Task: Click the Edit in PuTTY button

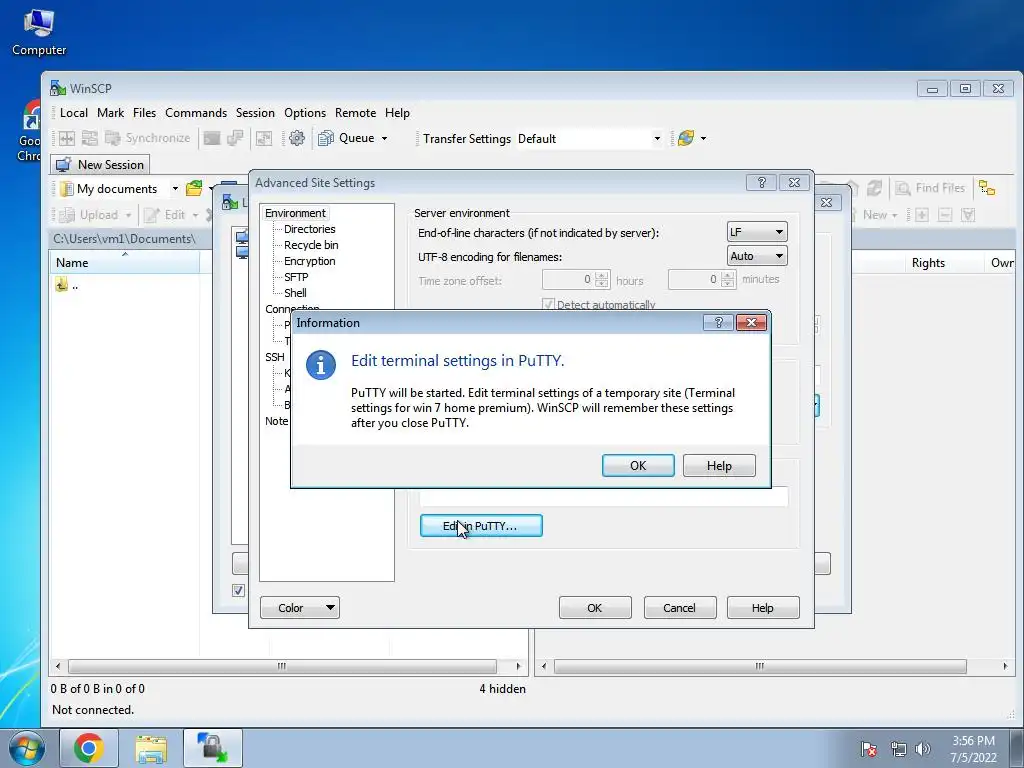Action: pyautogui.click(x=481, y=526)
